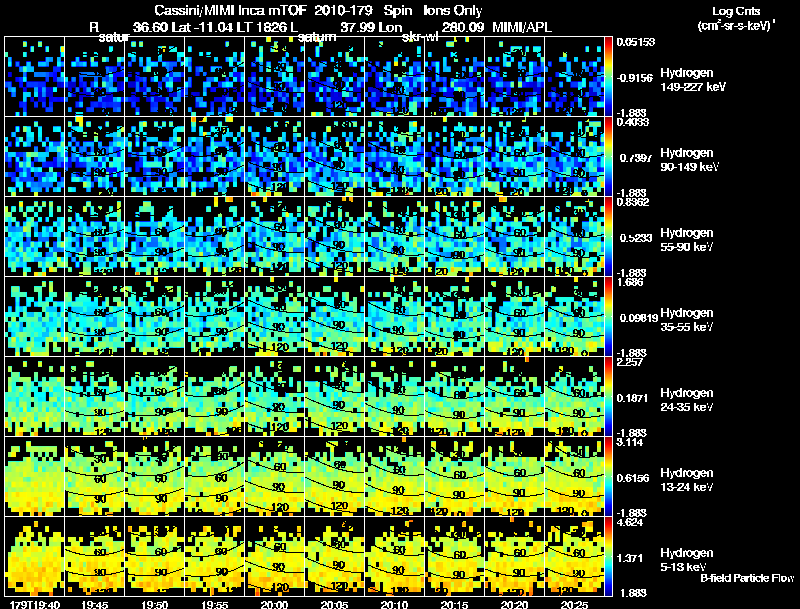Viewport: 800px width, 609px height.
Task: Click the 'Spin' word in the header
Action: coord(398,11)
